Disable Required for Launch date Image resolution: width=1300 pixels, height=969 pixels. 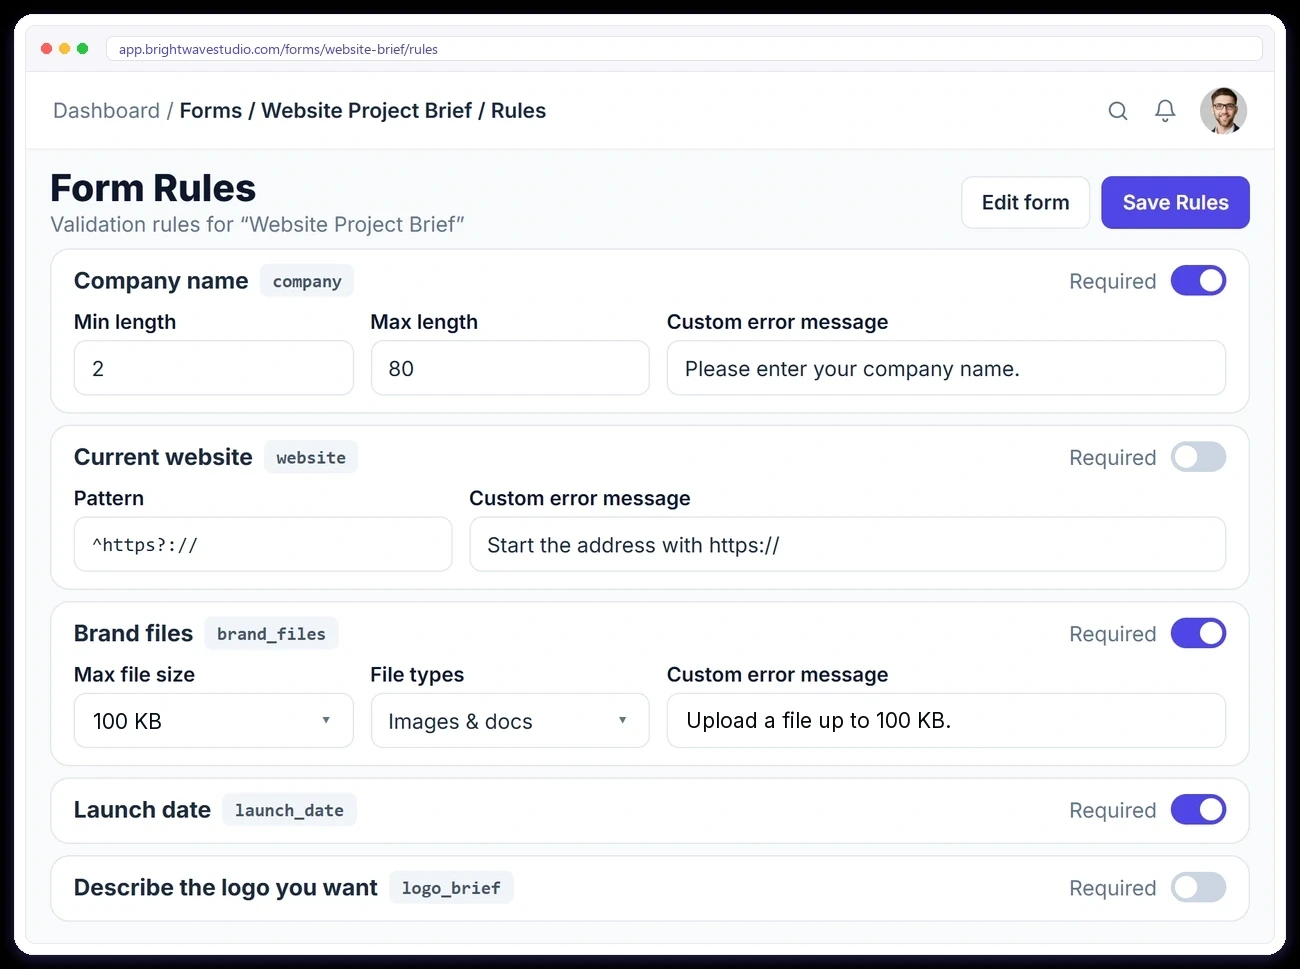click(1198, 810)
